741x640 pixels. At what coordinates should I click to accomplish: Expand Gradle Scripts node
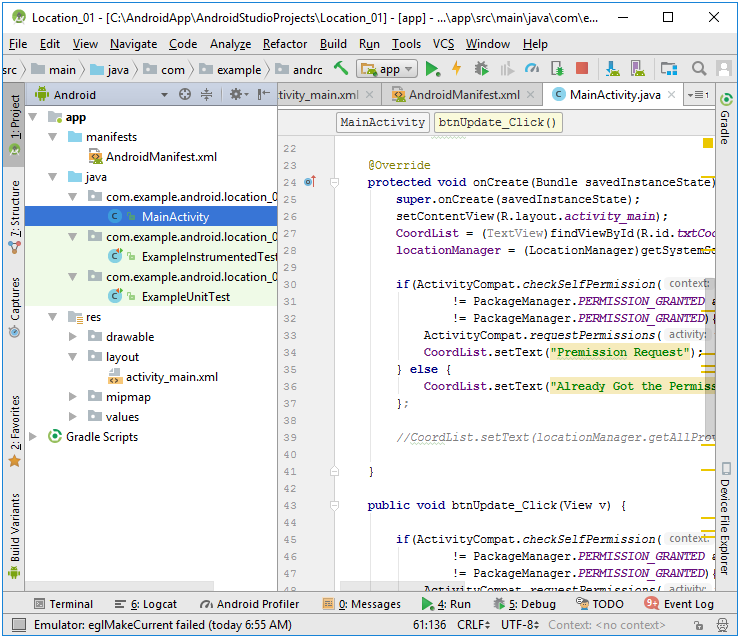pyautogui.click(x=33, y=436)
